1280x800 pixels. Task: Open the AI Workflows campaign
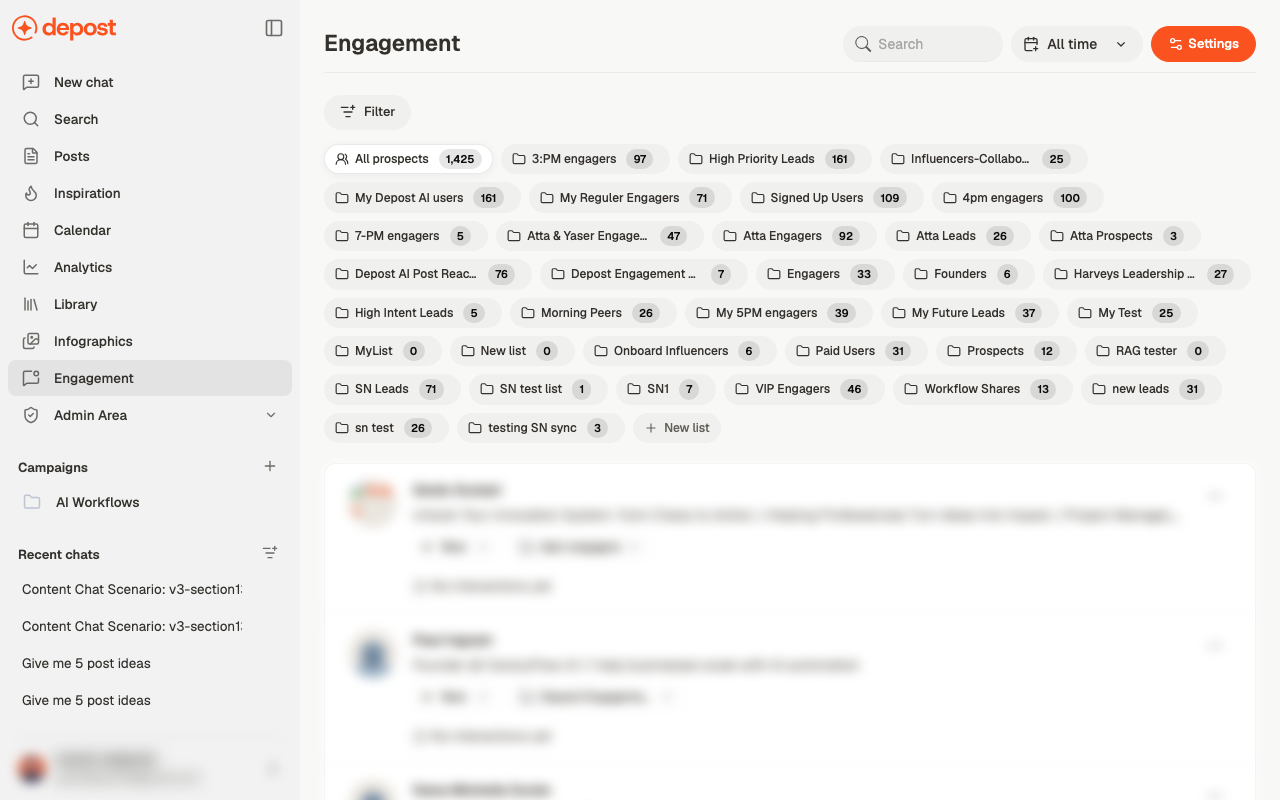(150, 502)
